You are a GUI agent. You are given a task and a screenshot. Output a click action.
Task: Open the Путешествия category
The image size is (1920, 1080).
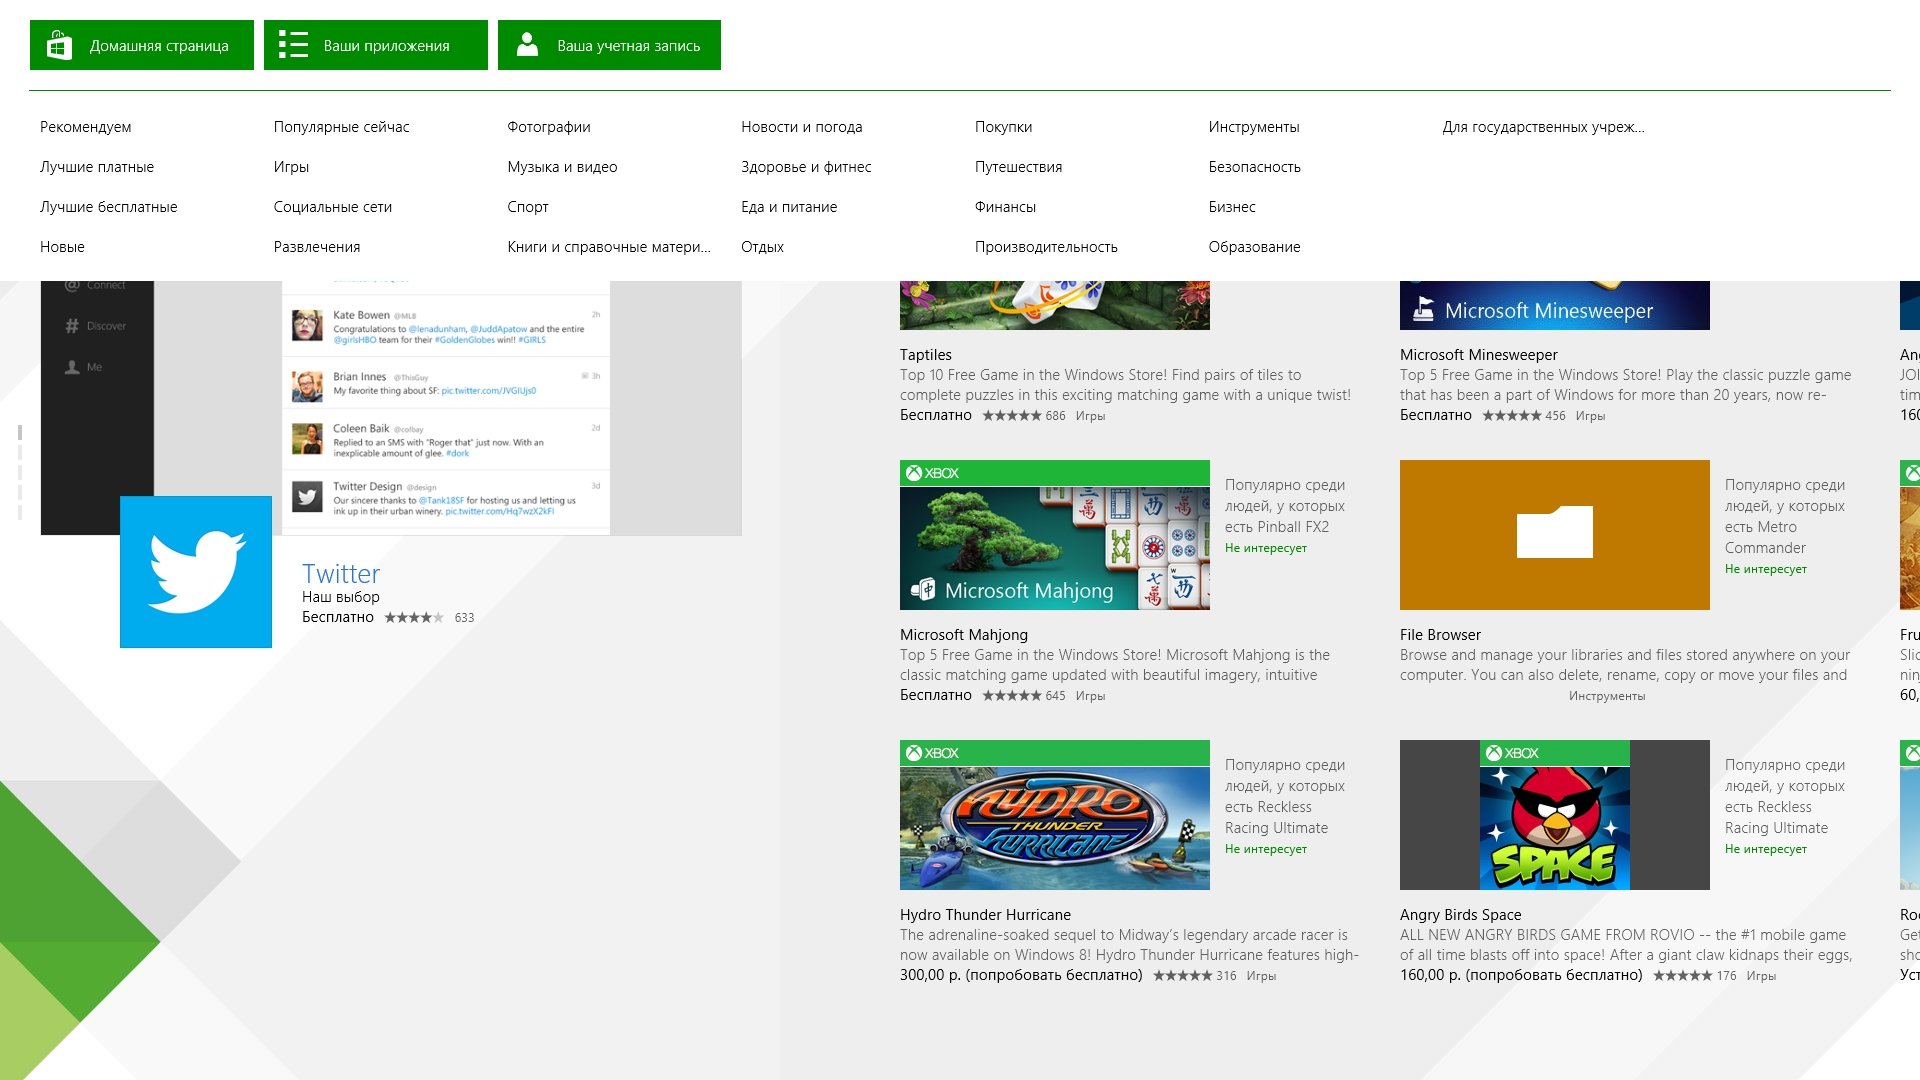click(1018, 167)
